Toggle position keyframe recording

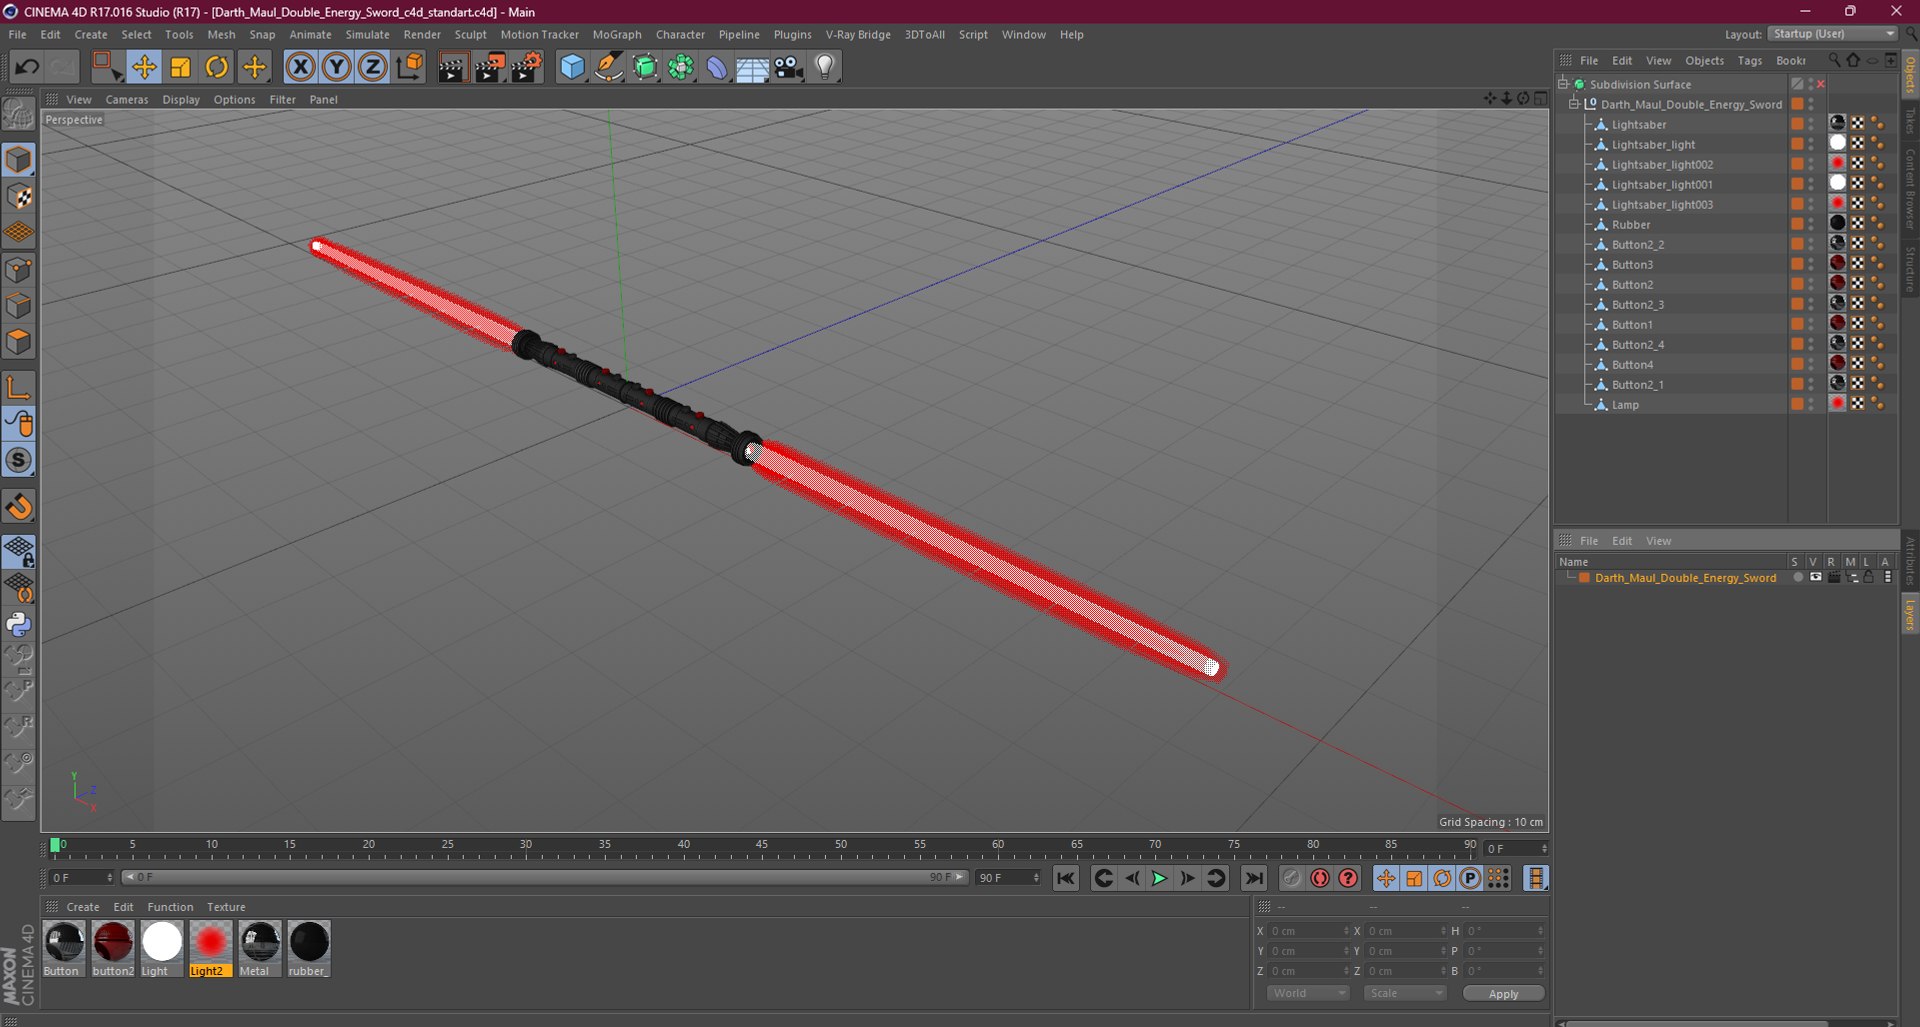pyautogui.click(x=1386, y=878)
